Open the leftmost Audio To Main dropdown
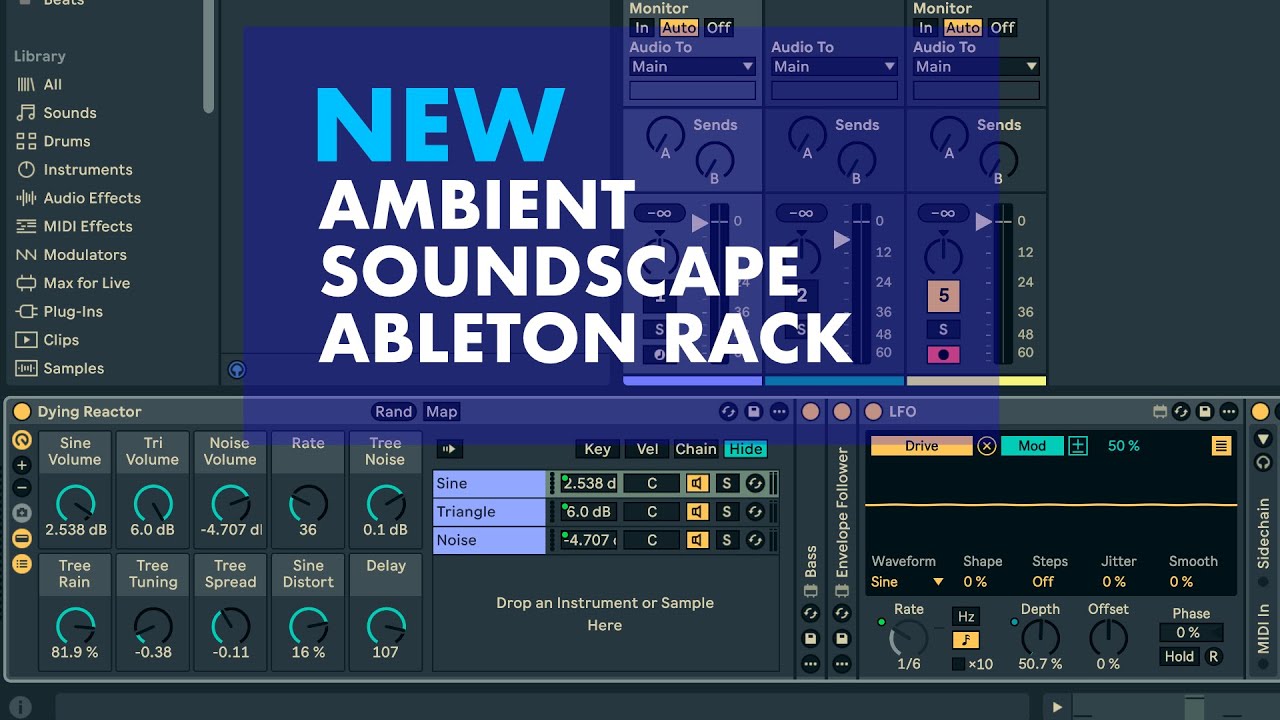This screenshot has width=1280, height=720. tap(692, 67)
